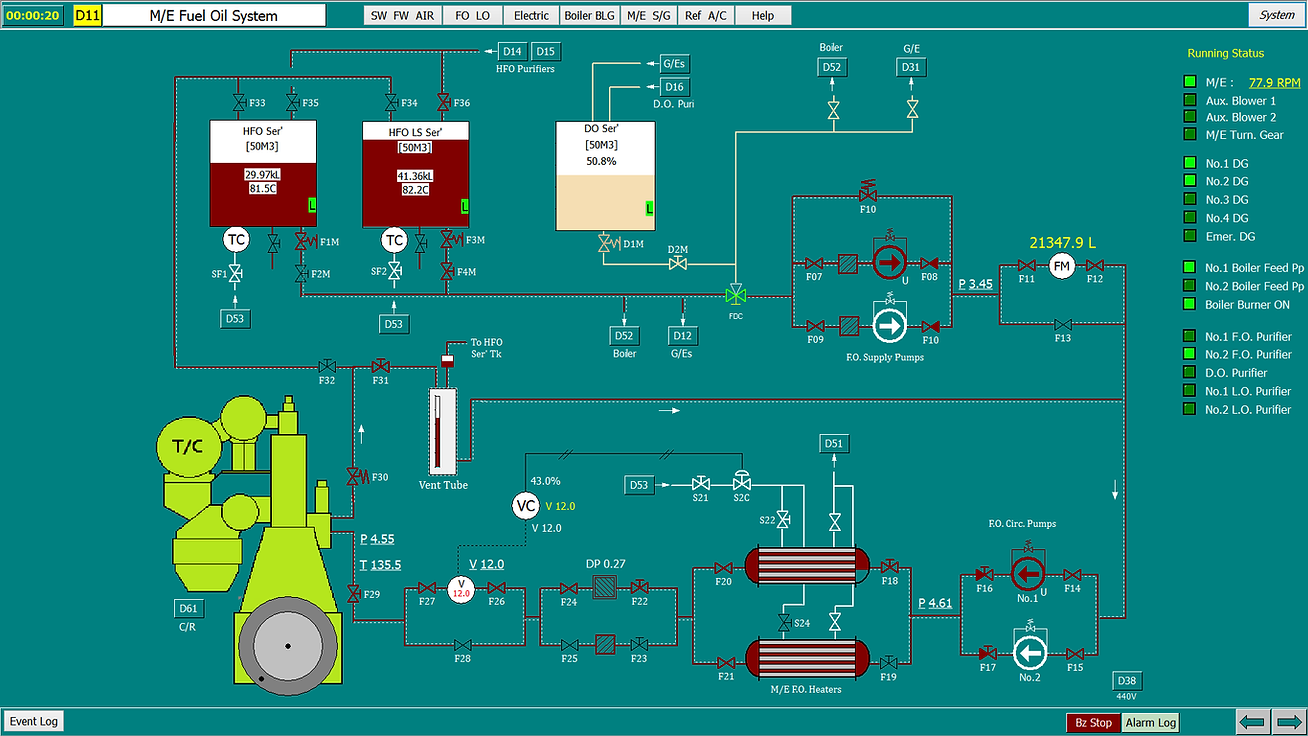The image size is (1308, 736).
Task: Open the FO LO menu
Action: pos(472,15)
